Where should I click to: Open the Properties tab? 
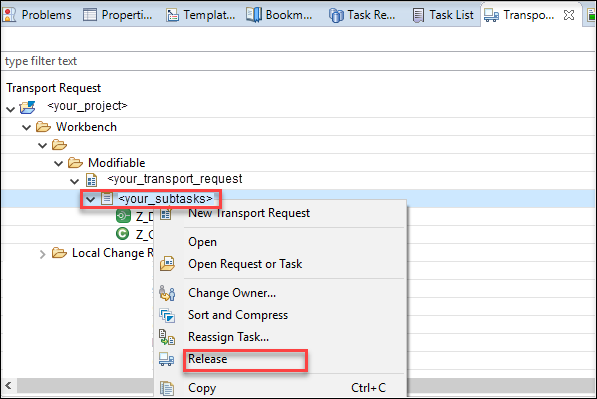pyautogui.click(x=118, y=15)
